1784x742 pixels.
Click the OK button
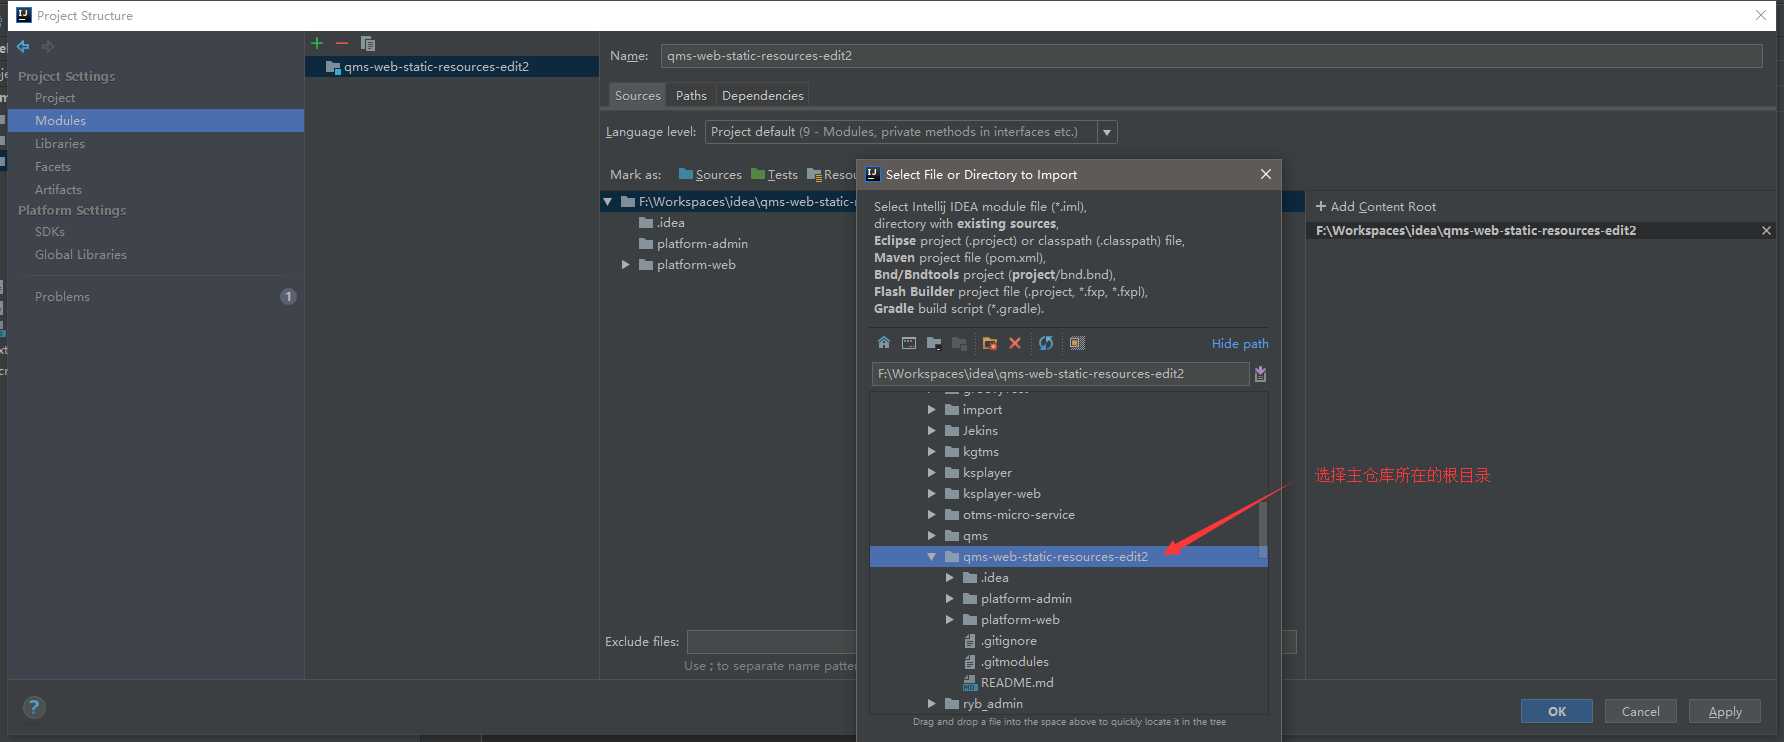pos(1557,711)
